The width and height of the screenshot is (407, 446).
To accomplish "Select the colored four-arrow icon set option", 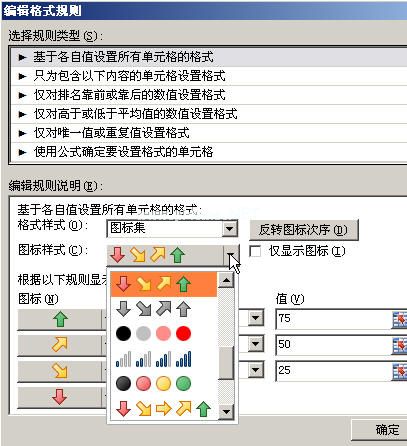I will click(164, 284).
